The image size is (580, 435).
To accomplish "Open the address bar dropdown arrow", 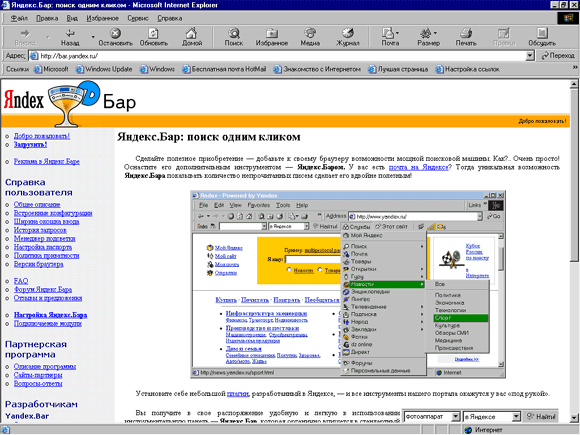I will 530,56.
